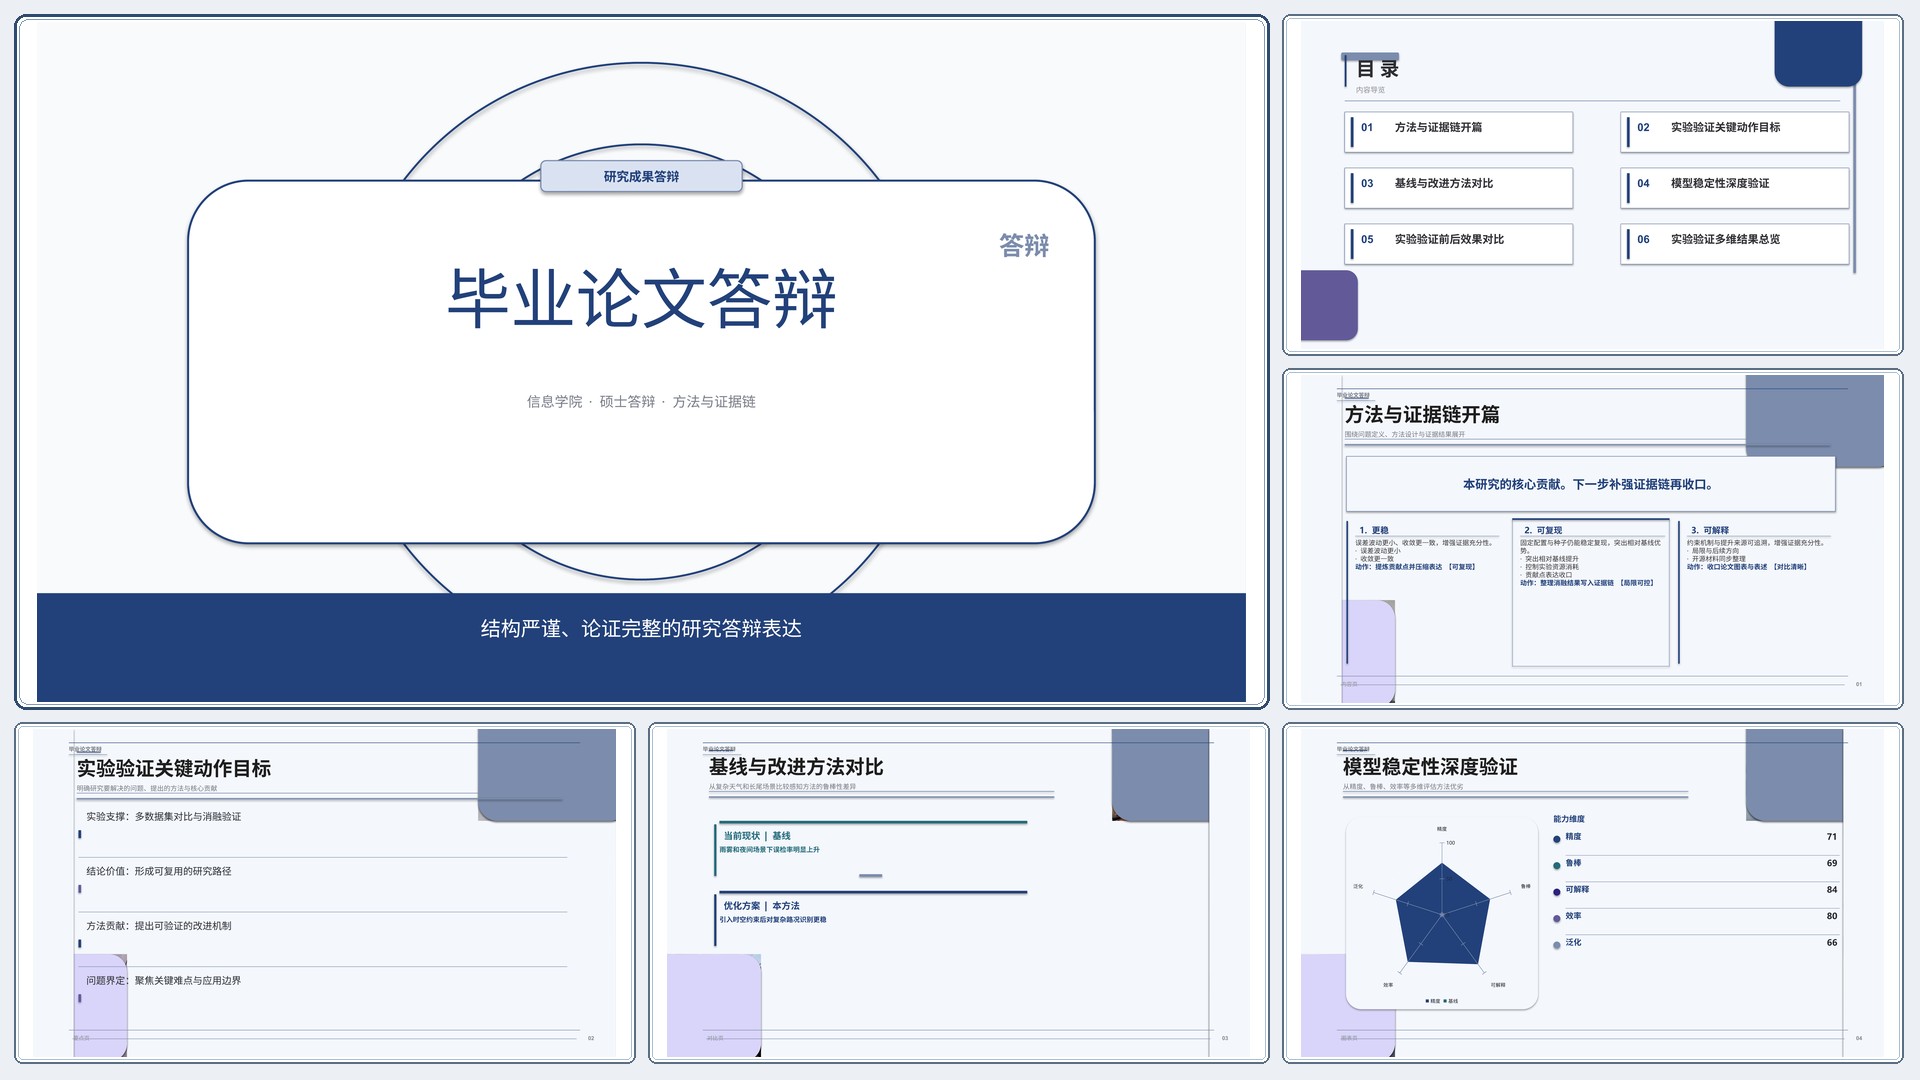Click the 泛化 legend row with value 66
This screenshot has width=1920, height=1080.
[1695, 943]
